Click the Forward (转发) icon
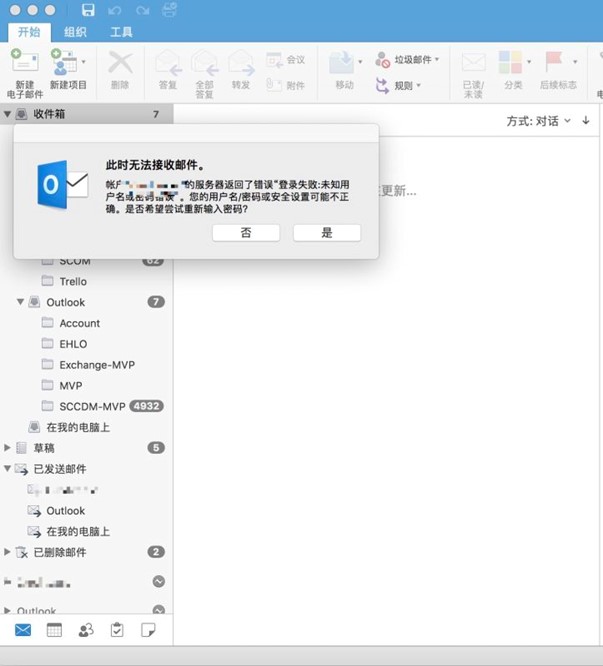Screen dimensions: 603x666 tap(241, 63)
